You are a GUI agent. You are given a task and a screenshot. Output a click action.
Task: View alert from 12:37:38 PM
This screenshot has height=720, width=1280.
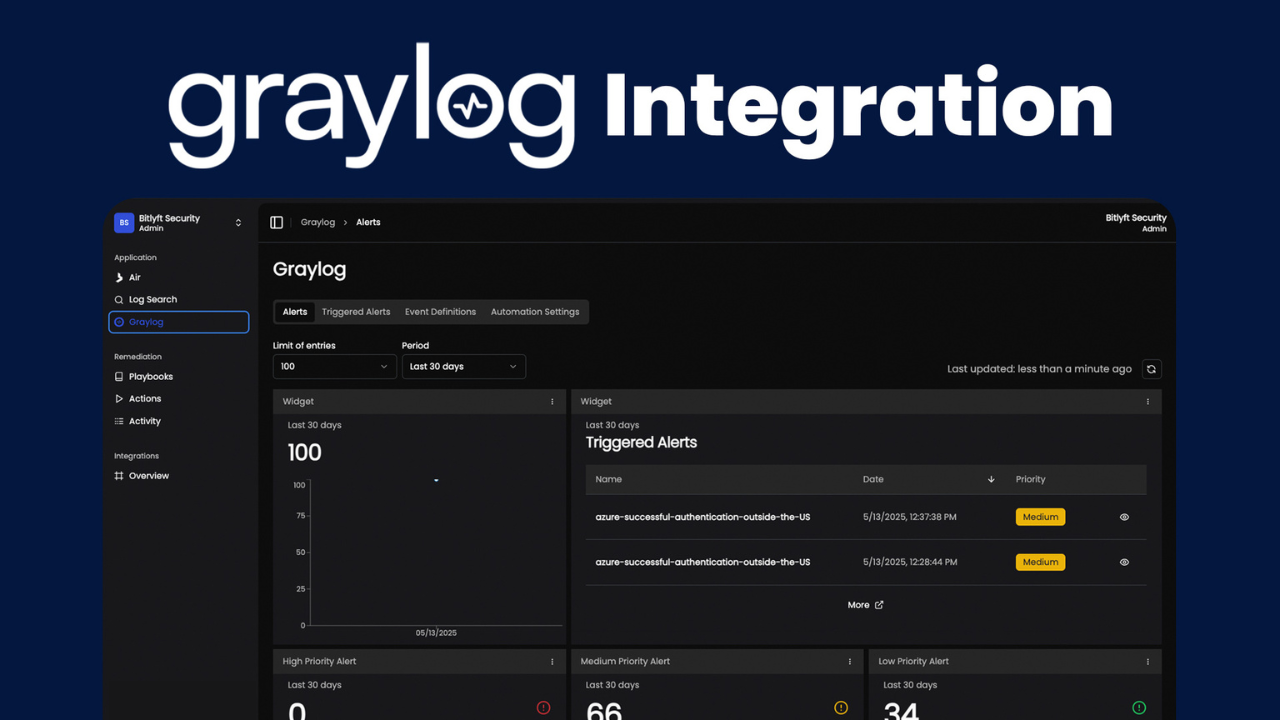tap(1124, 517)
